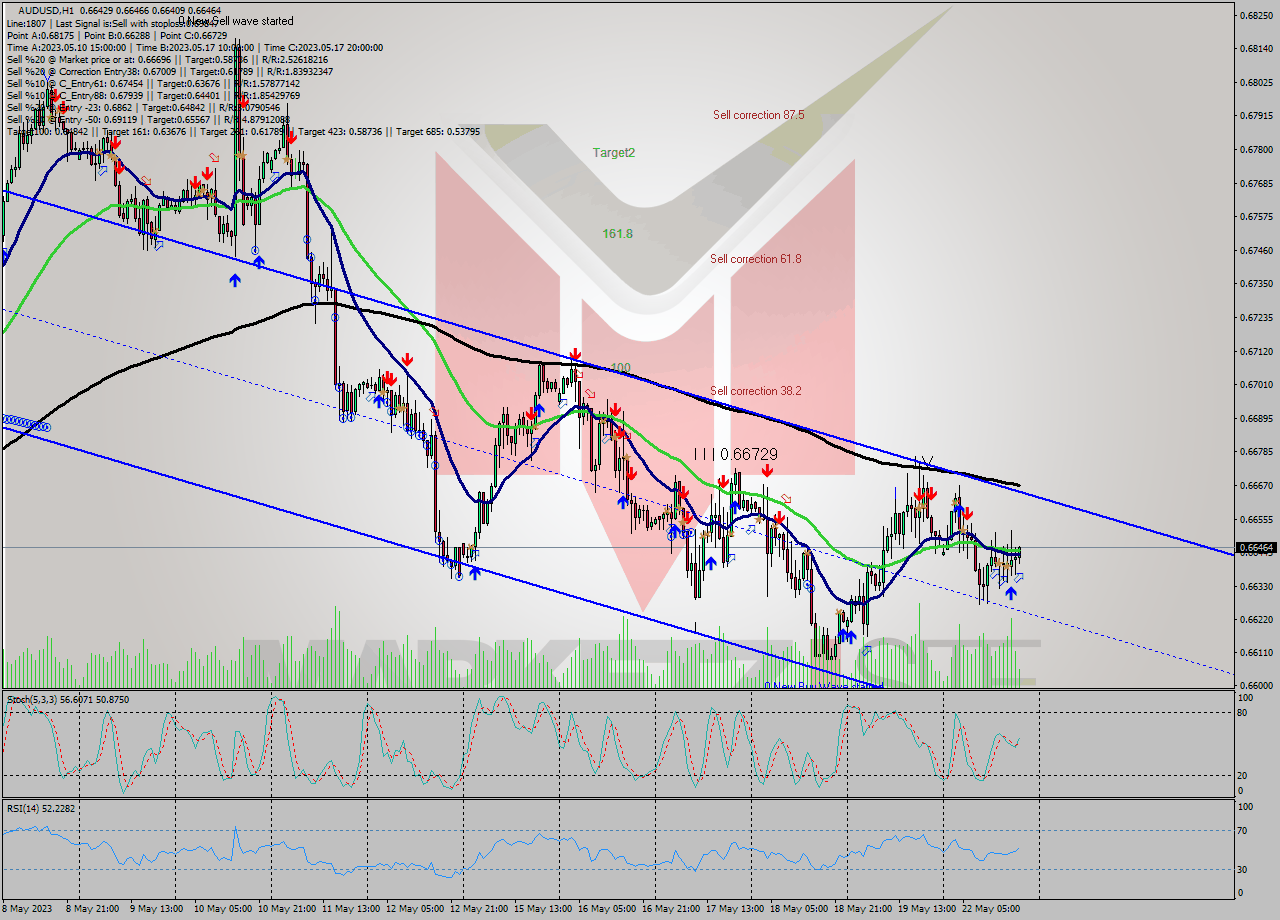Click the '11 May 13:00' time label
This screenshot has height=920, width=1280.
click(350, 909)
